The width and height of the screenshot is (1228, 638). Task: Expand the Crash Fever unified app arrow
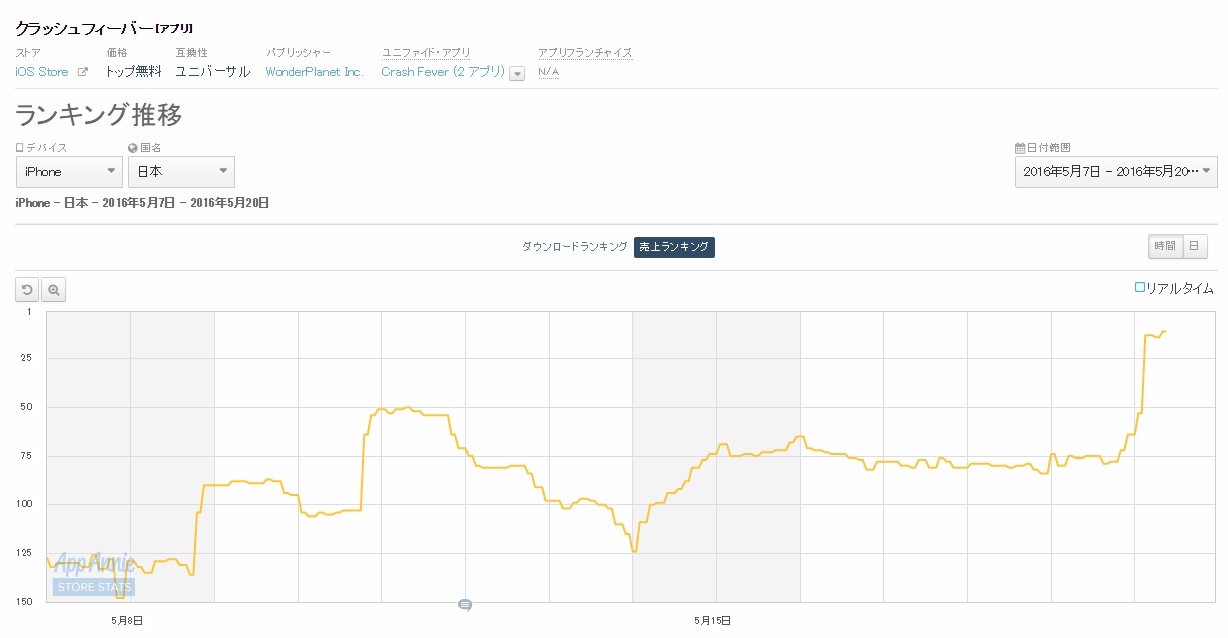[x=517, y=73]
